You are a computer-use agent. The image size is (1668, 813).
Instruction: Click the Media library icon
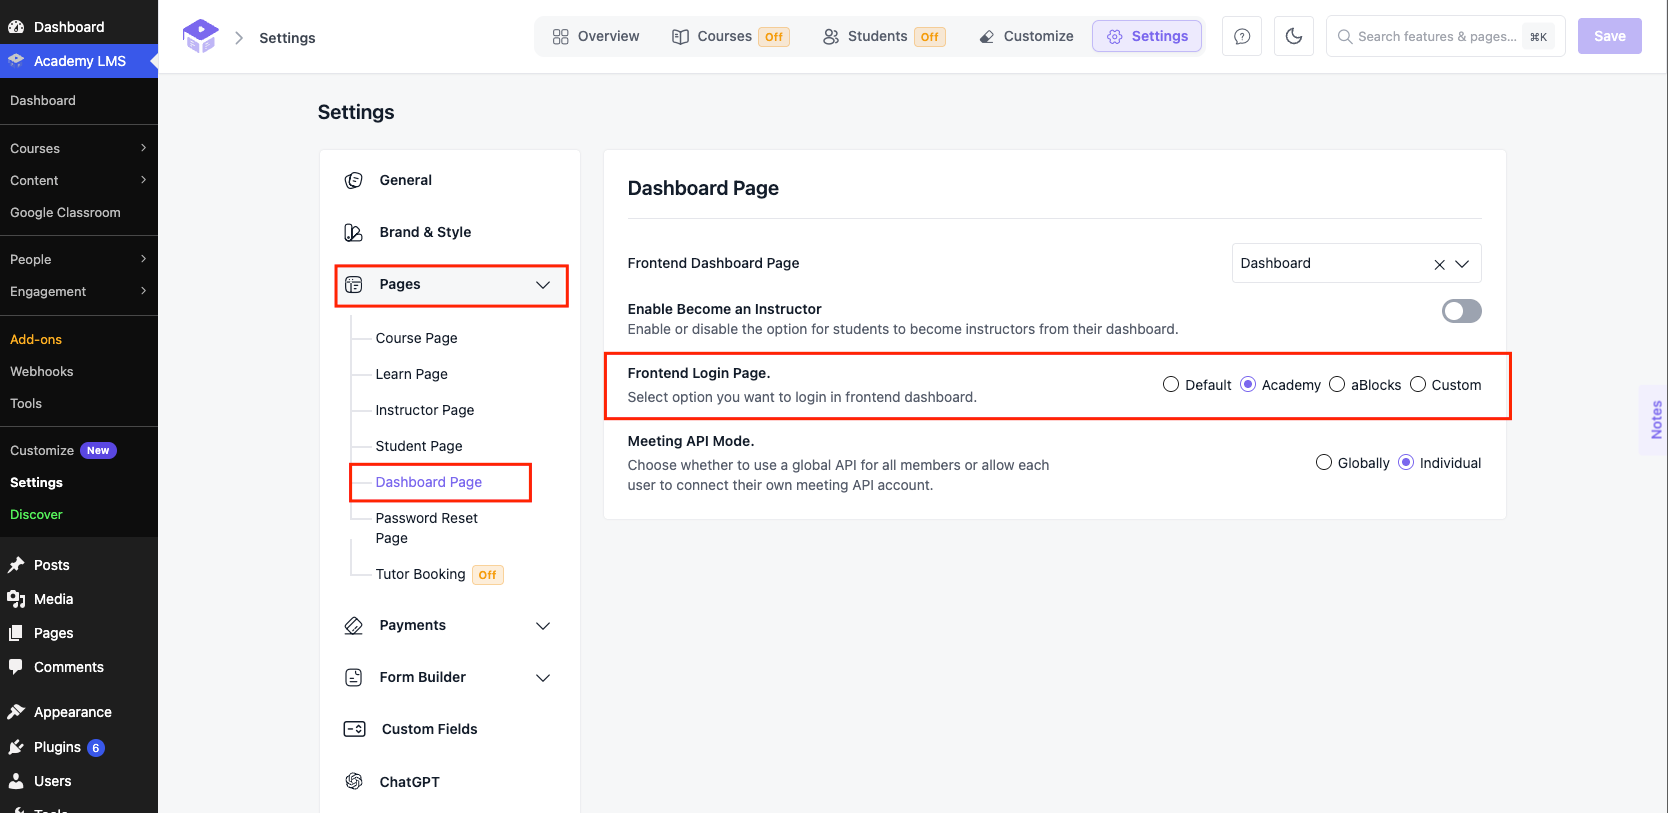tap(16, 600)
